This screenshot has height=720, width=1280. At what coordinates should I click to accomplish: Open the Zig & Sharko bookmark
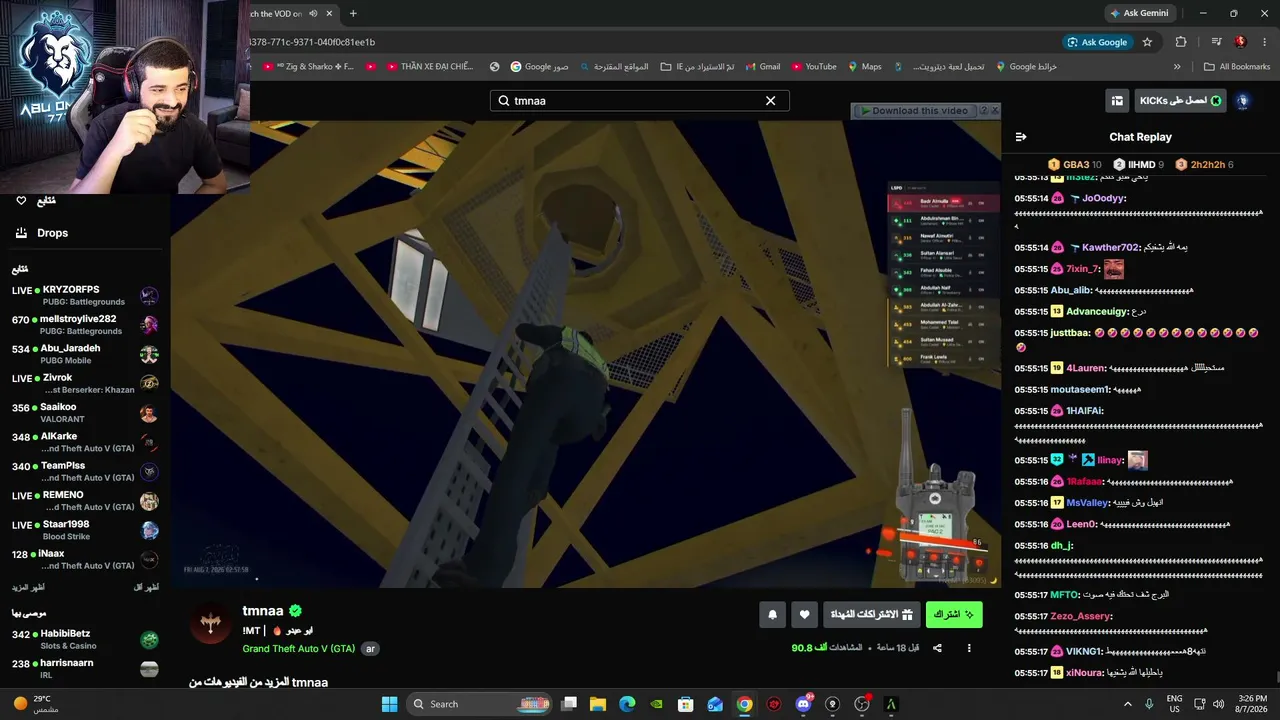coord(307,67)
